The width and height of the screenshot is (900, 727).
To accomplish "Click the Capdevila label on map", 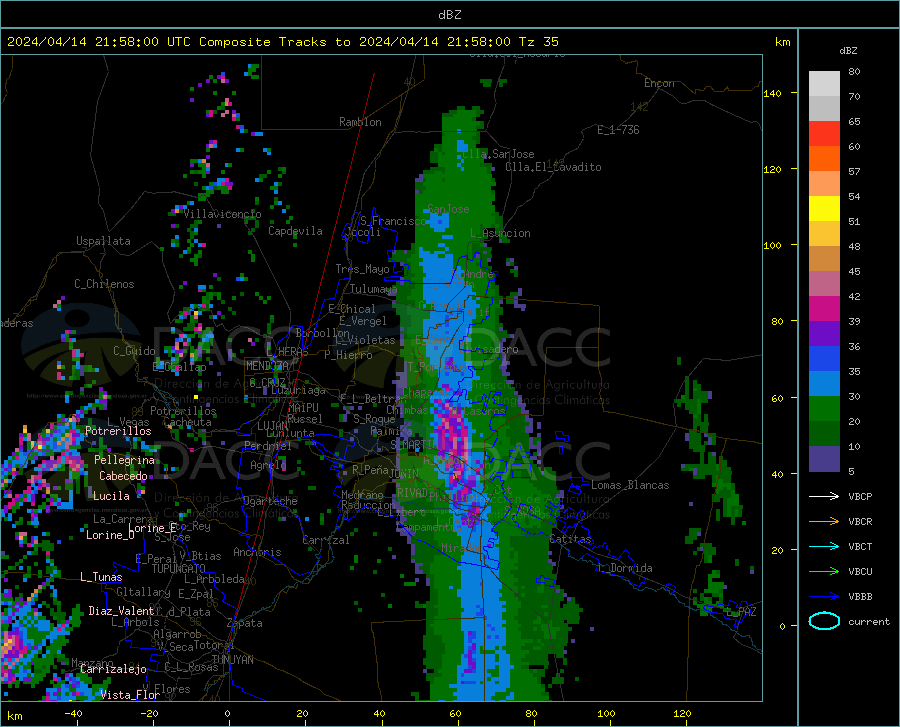I will (295, 231).
